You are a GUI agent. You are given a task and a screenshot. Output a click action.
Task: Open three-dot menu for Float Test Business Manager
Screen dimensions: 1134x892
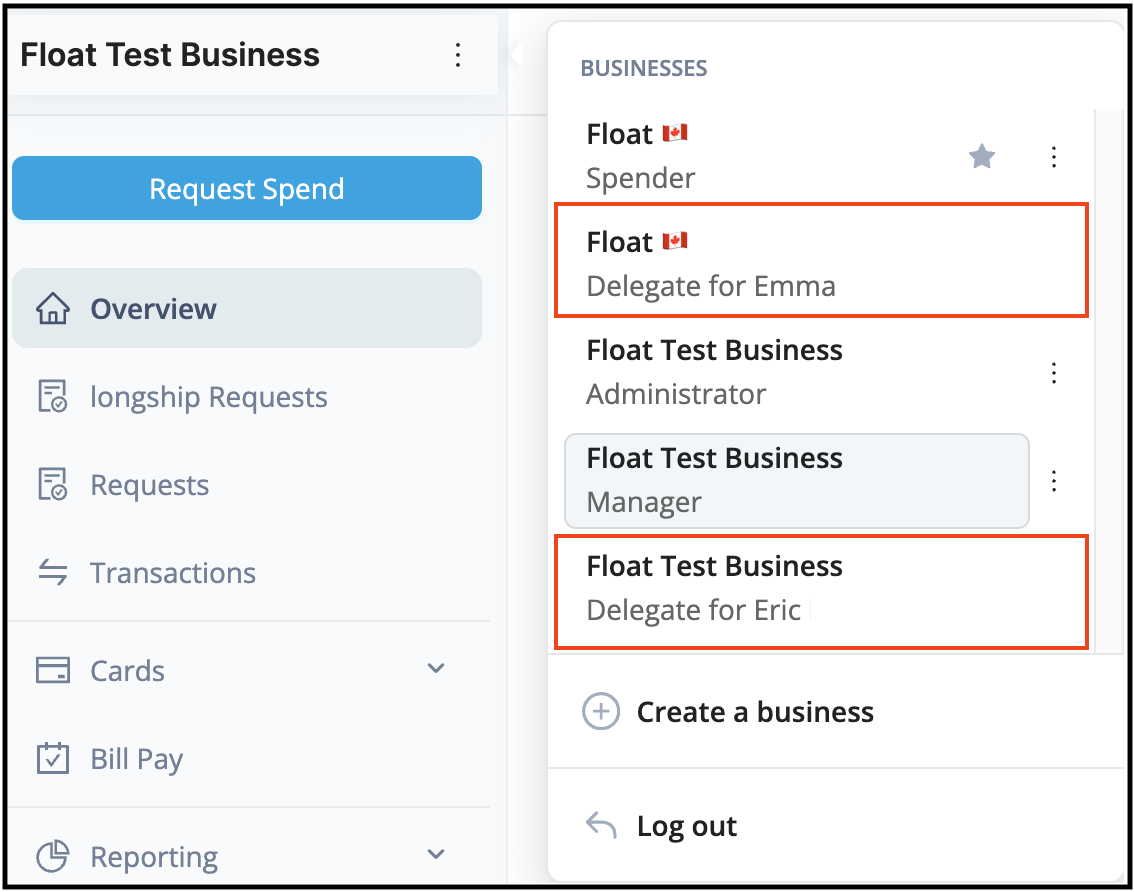point(1053,481)
